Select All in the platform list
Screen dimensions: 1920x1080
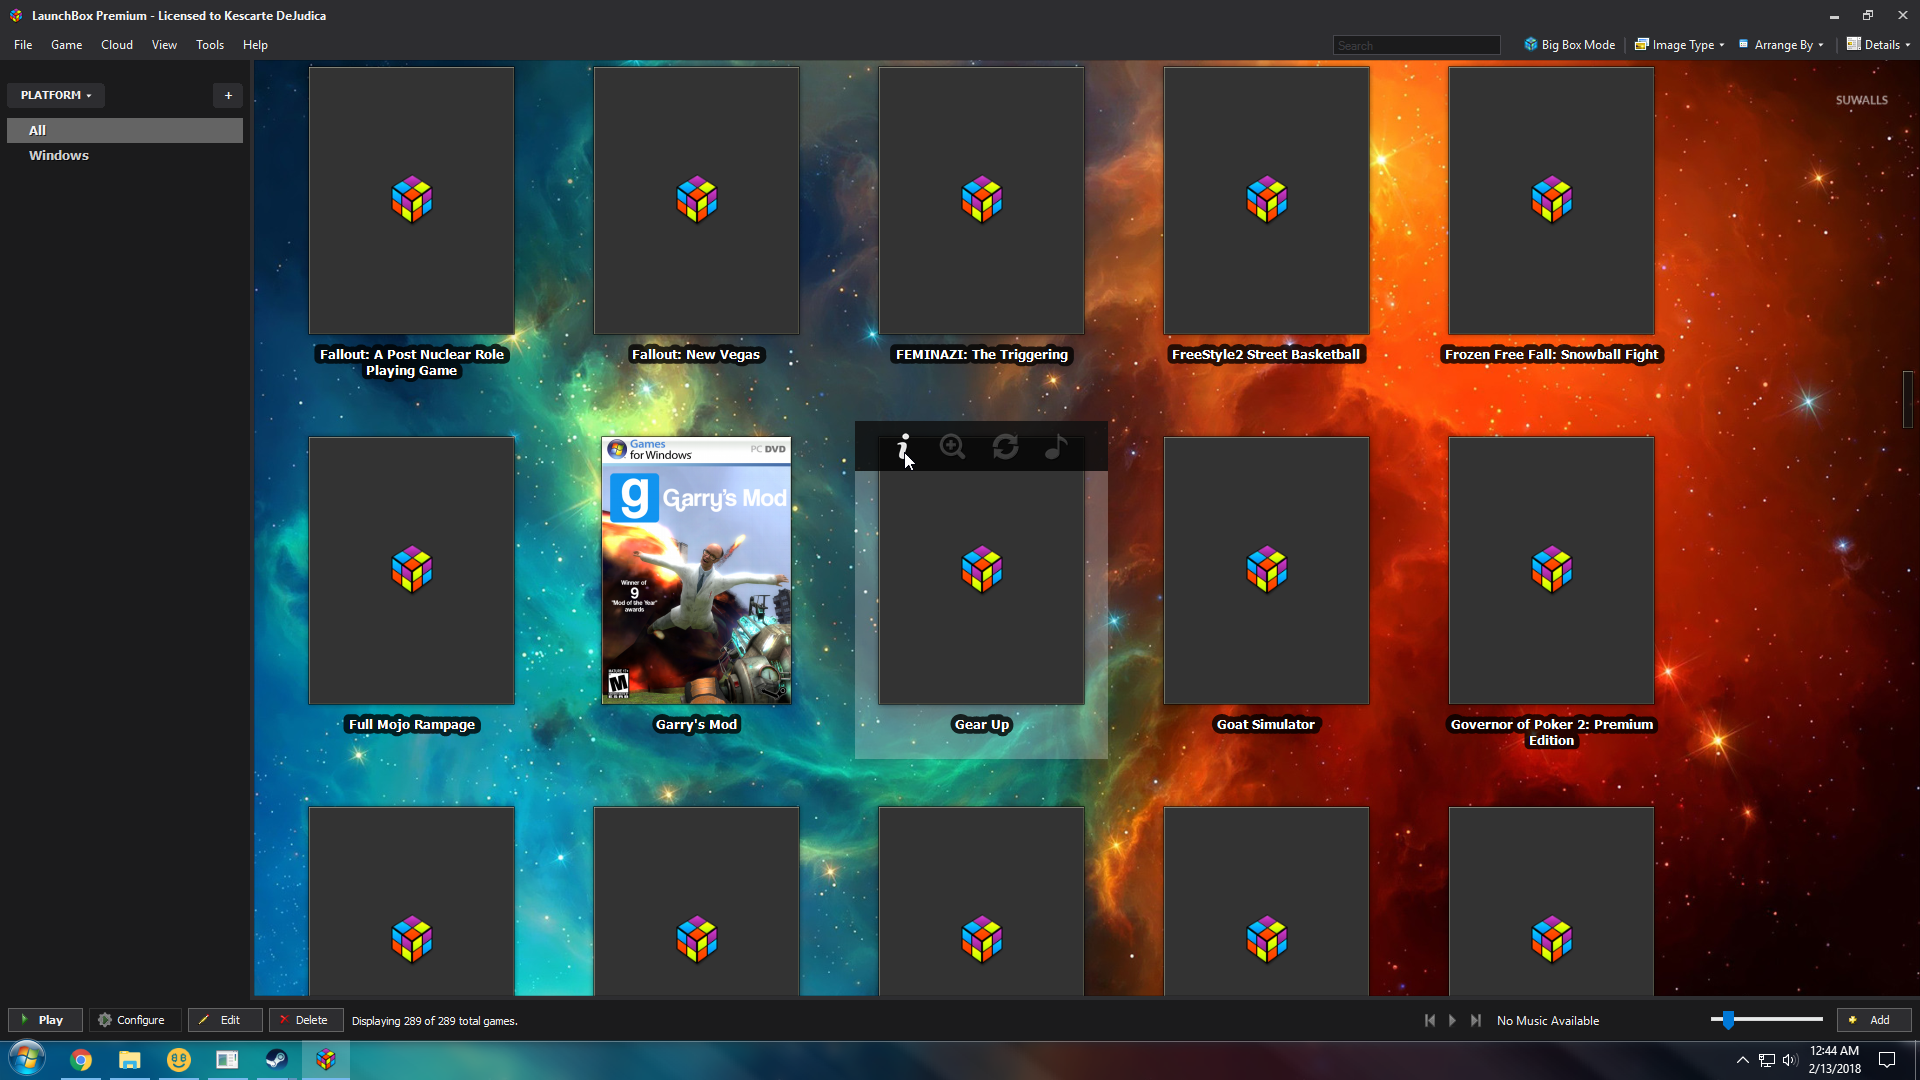(x=125, y=130)
